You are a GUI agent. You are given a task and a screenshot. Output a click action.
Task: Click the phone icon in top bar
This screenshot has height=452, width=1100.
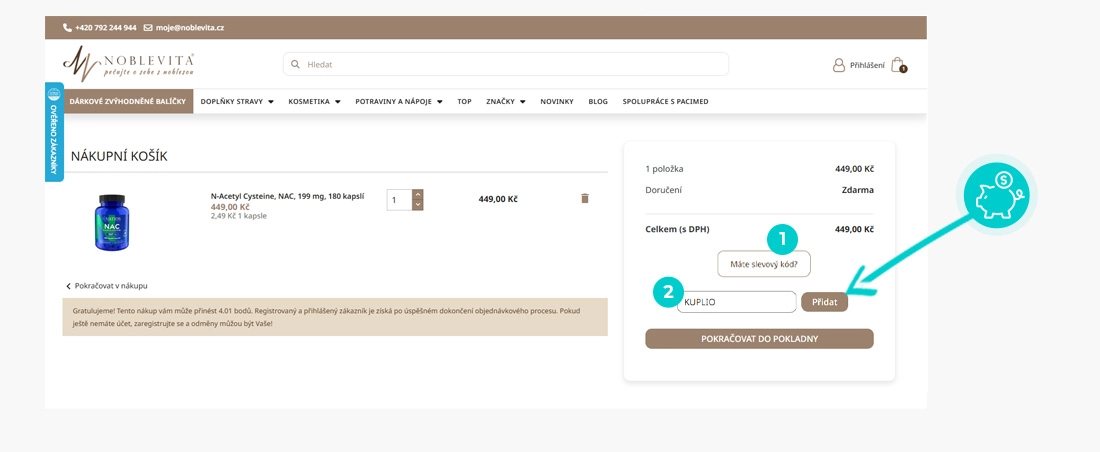[67, 28]
